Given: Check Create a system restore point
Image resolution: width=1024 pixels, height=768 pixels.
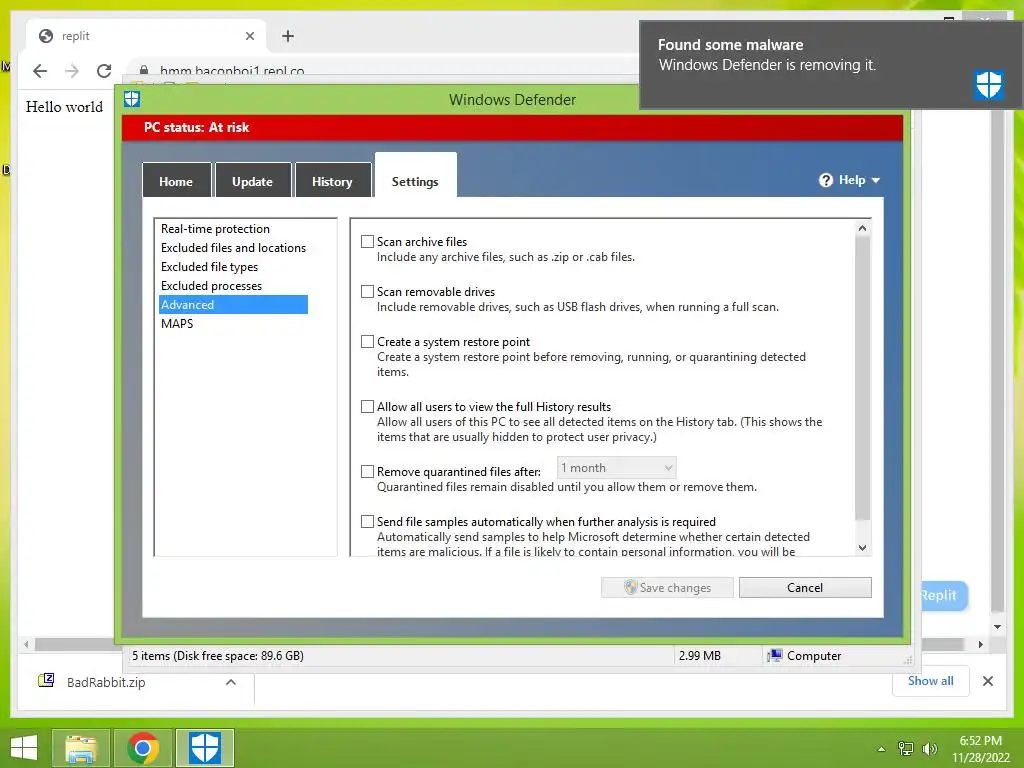Looking at the screenshot, I should tap(368, 342).
